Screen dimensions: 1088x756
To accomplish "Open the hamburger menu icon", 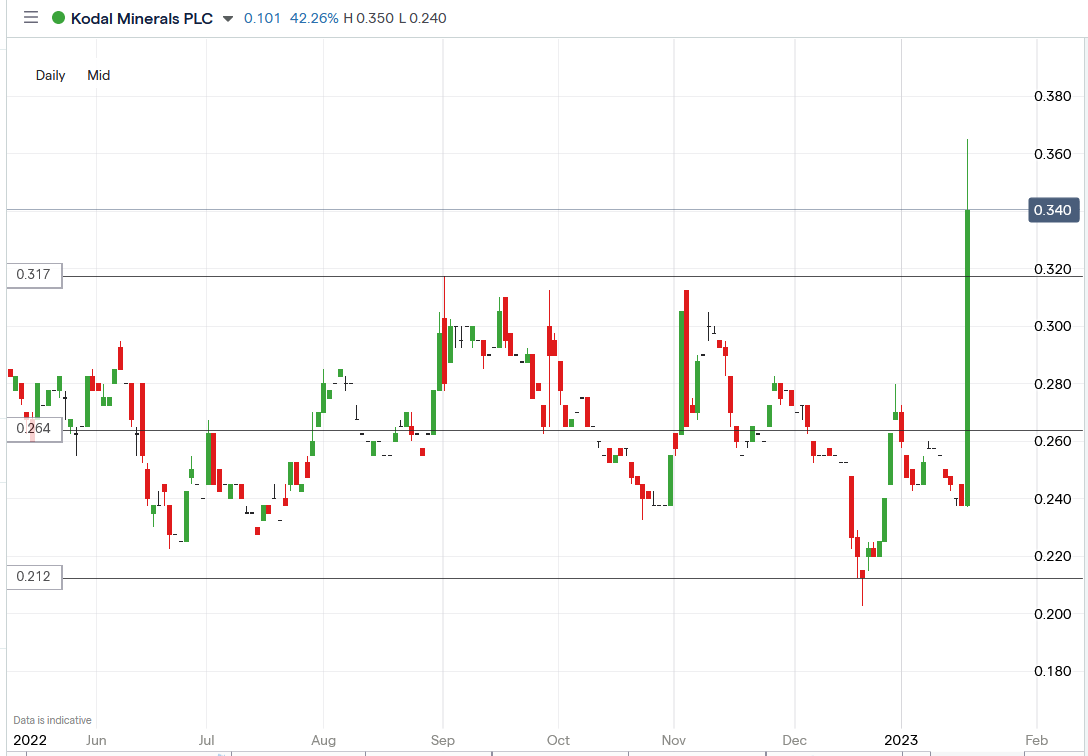I will (31, 17).
